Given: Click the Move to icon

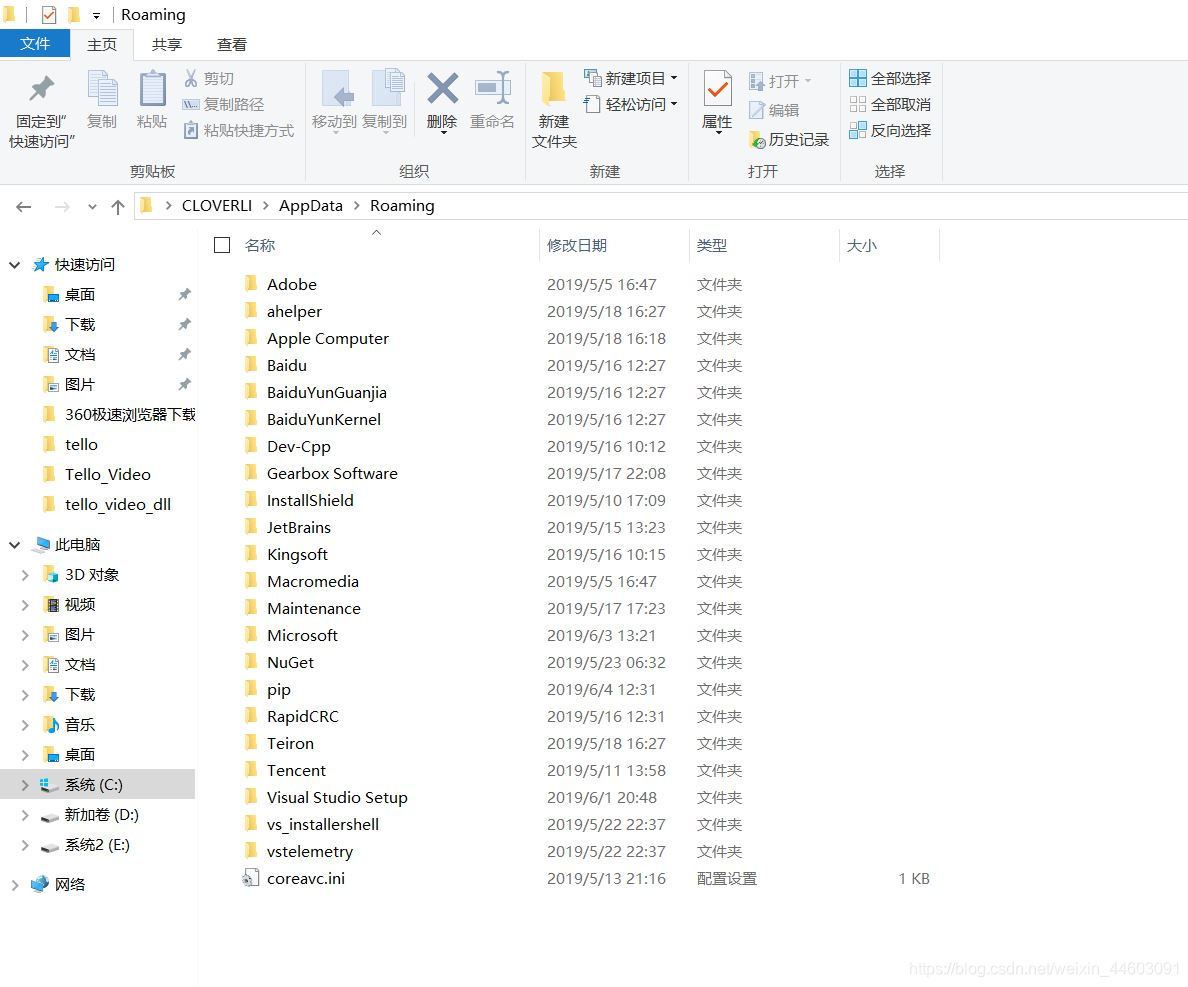Looking at the screenshot, I should [336, 89].
